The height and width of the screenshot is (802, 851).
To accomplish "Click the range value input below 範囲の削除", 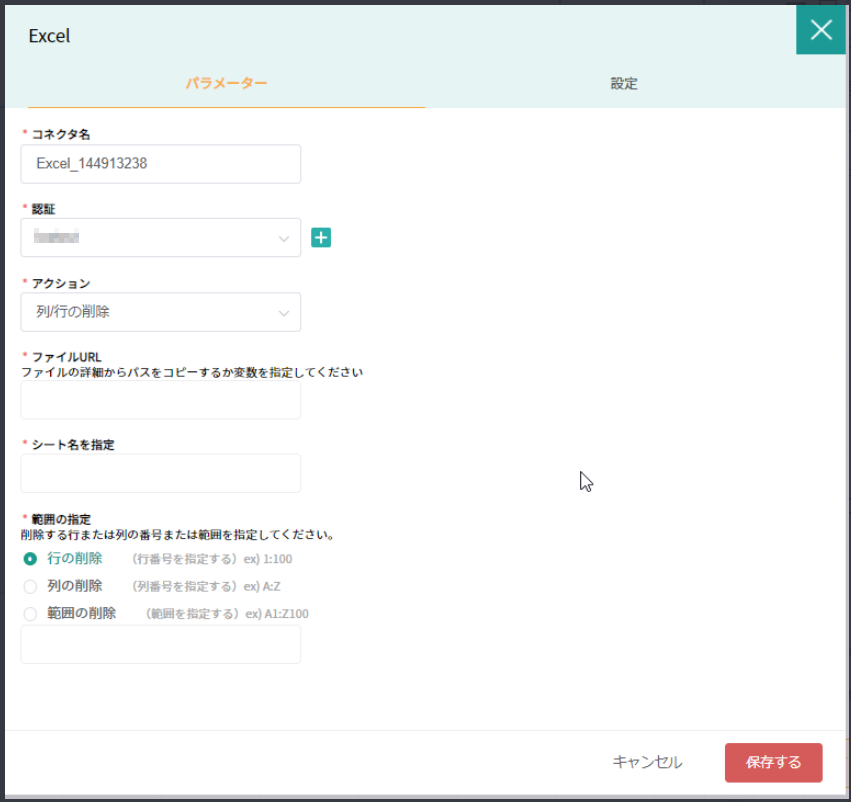I will (161, 645).
